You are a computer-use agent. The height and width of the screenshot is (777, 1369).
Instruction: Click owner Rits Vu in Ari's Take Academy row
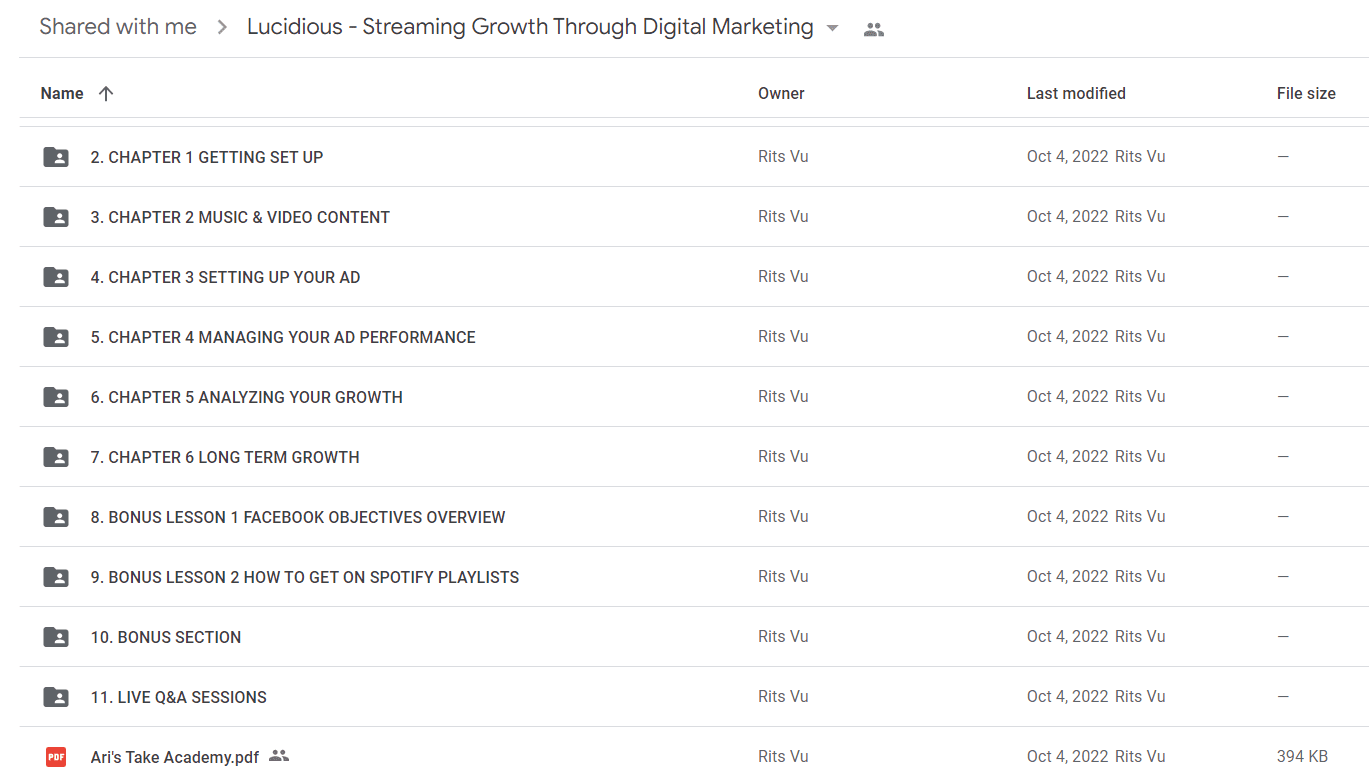783,756
